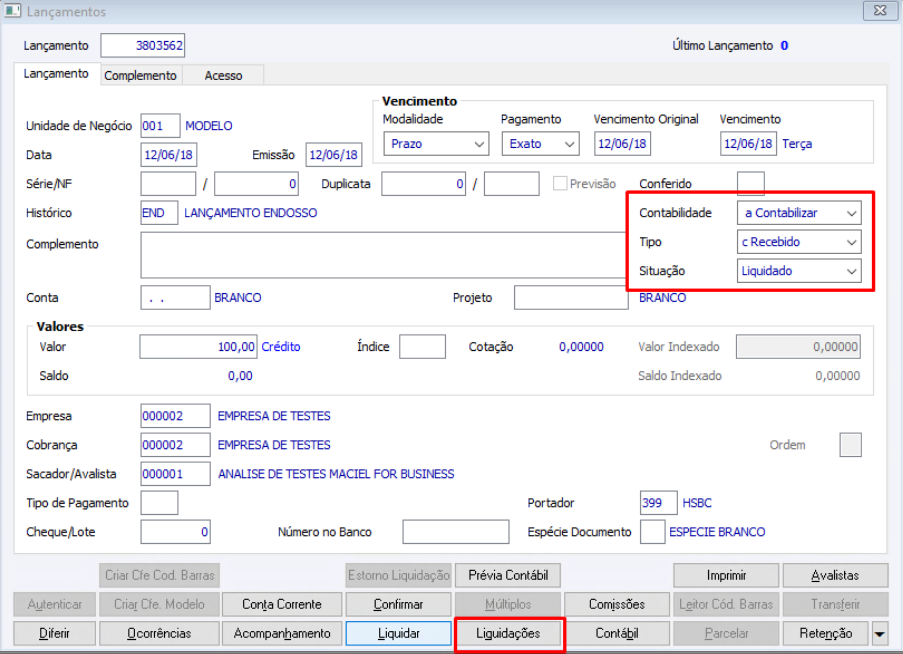903x654 pixels.
Task: Open the Complemento tab
Action: (x=140, y=75)
